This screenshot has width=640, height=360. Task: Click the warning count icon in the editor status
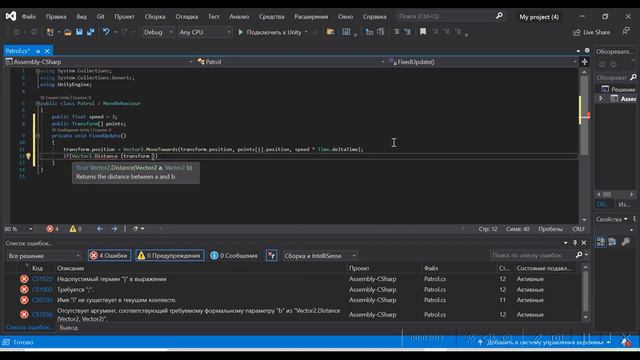[73, 229]
